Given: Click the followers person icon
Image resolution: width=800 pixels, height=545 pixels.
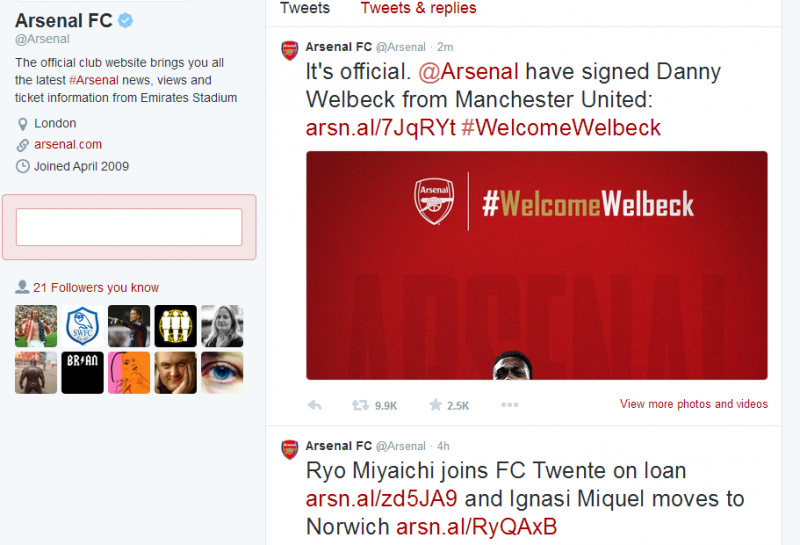Looking at the screenshot, I should 22,287.
